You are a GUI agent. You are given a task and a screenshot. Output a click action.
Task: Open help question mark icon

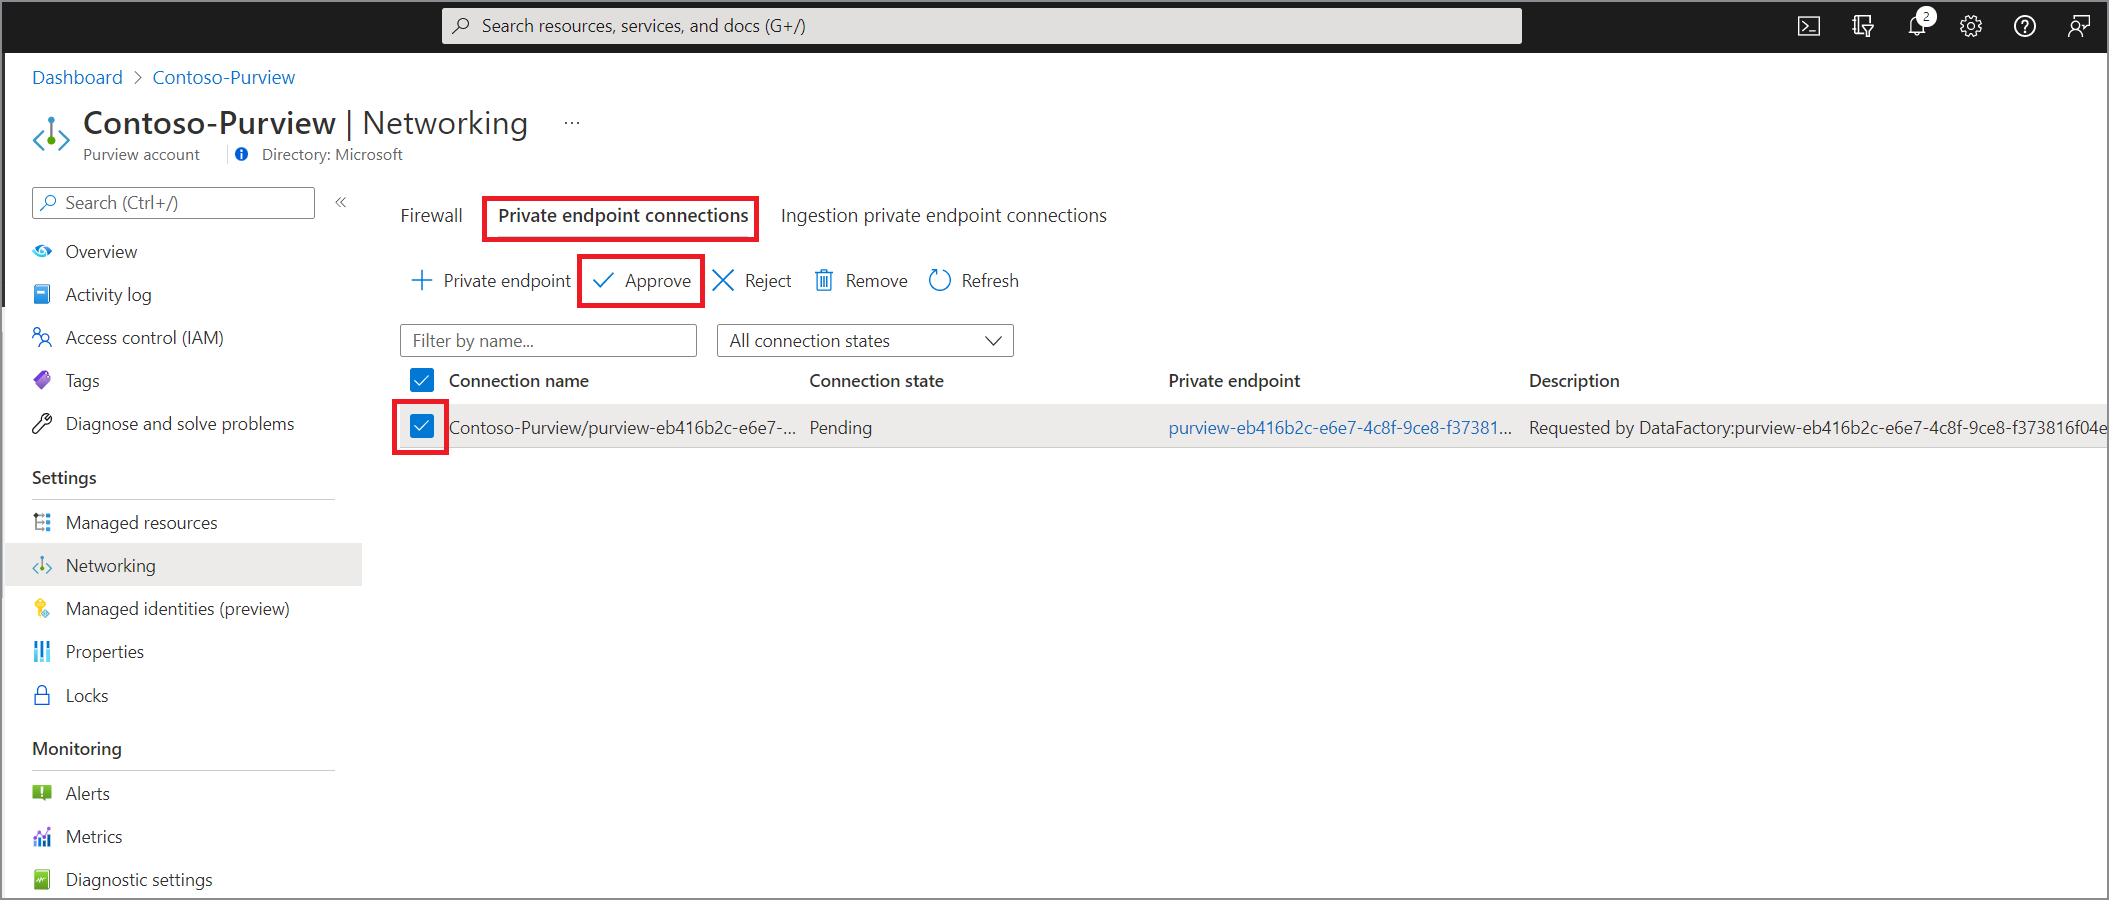coord(2024,26)
